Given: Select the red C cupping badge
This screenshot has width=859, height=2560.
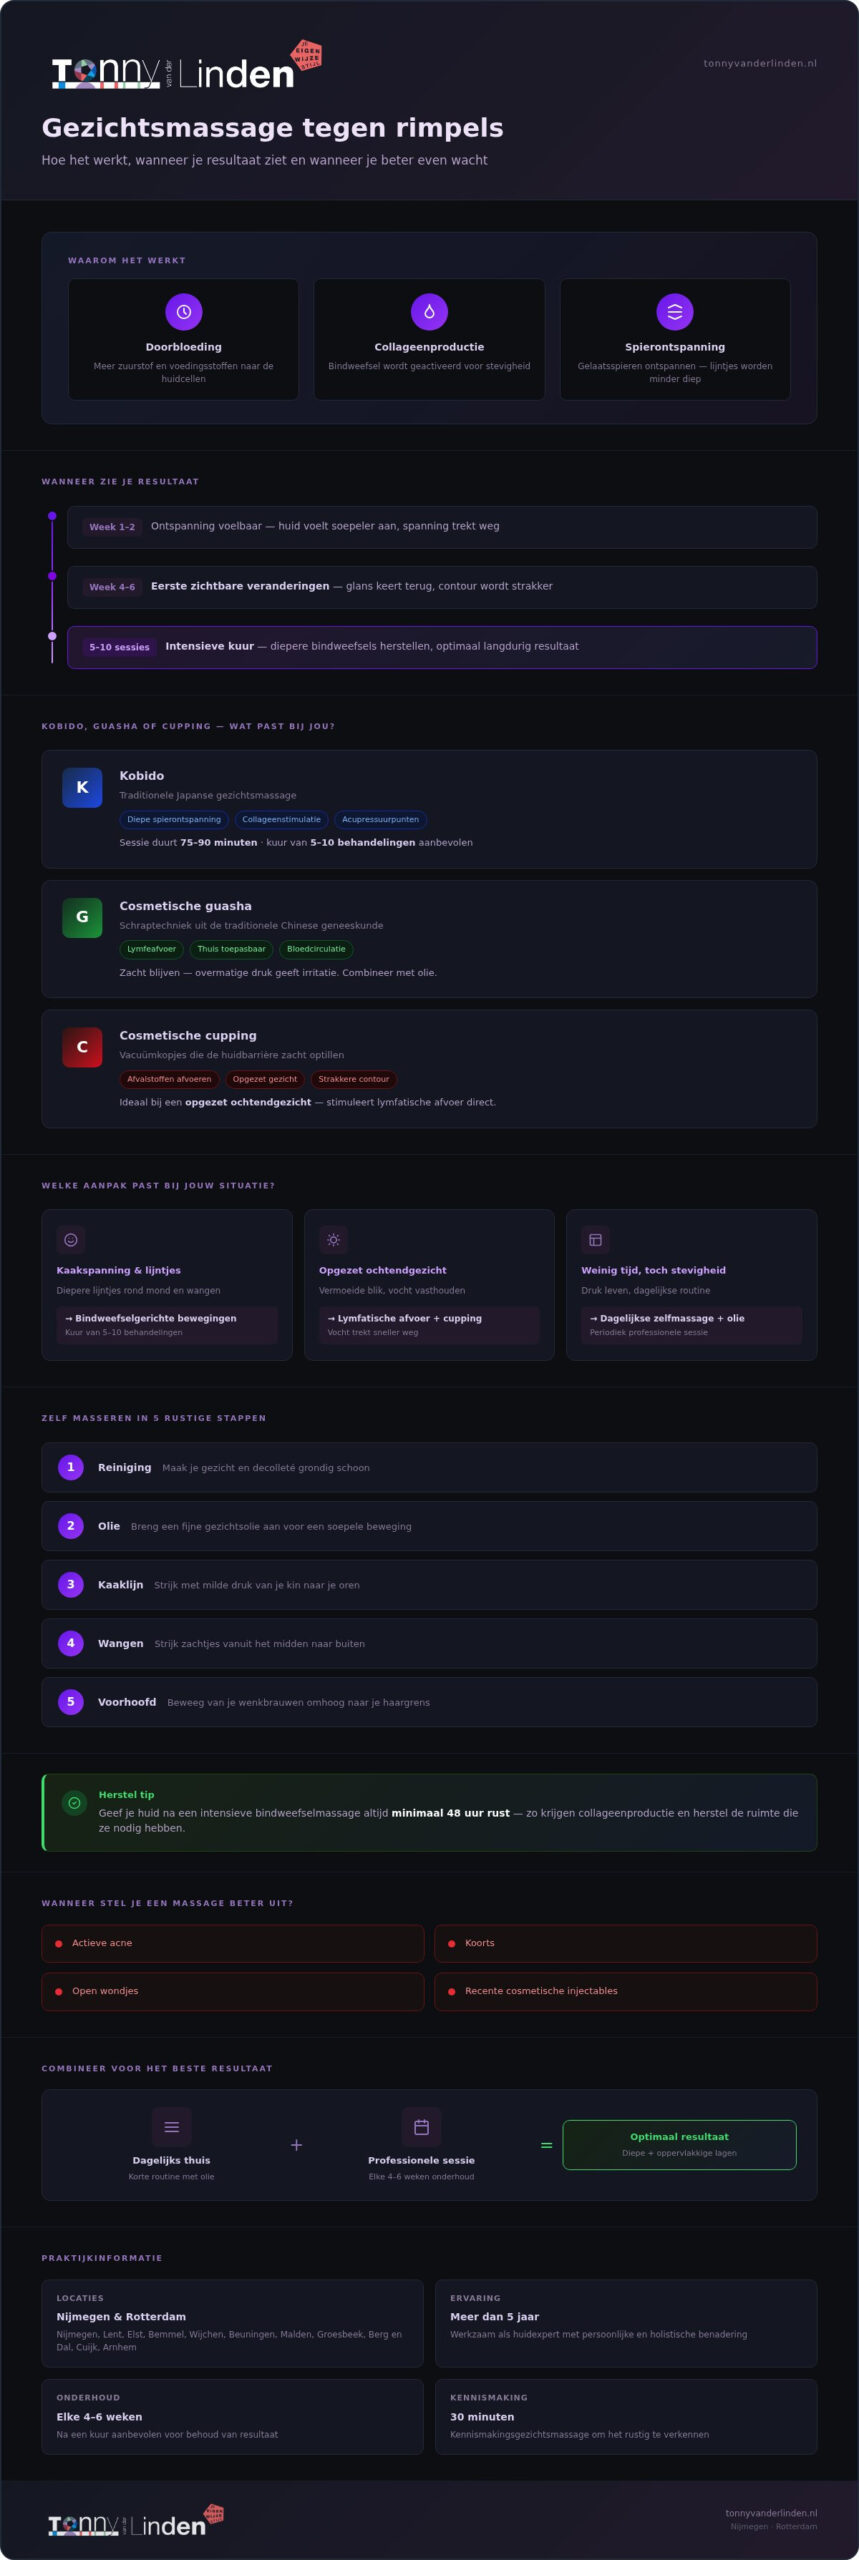Looking at the screenshot, I should [82, 1047].
